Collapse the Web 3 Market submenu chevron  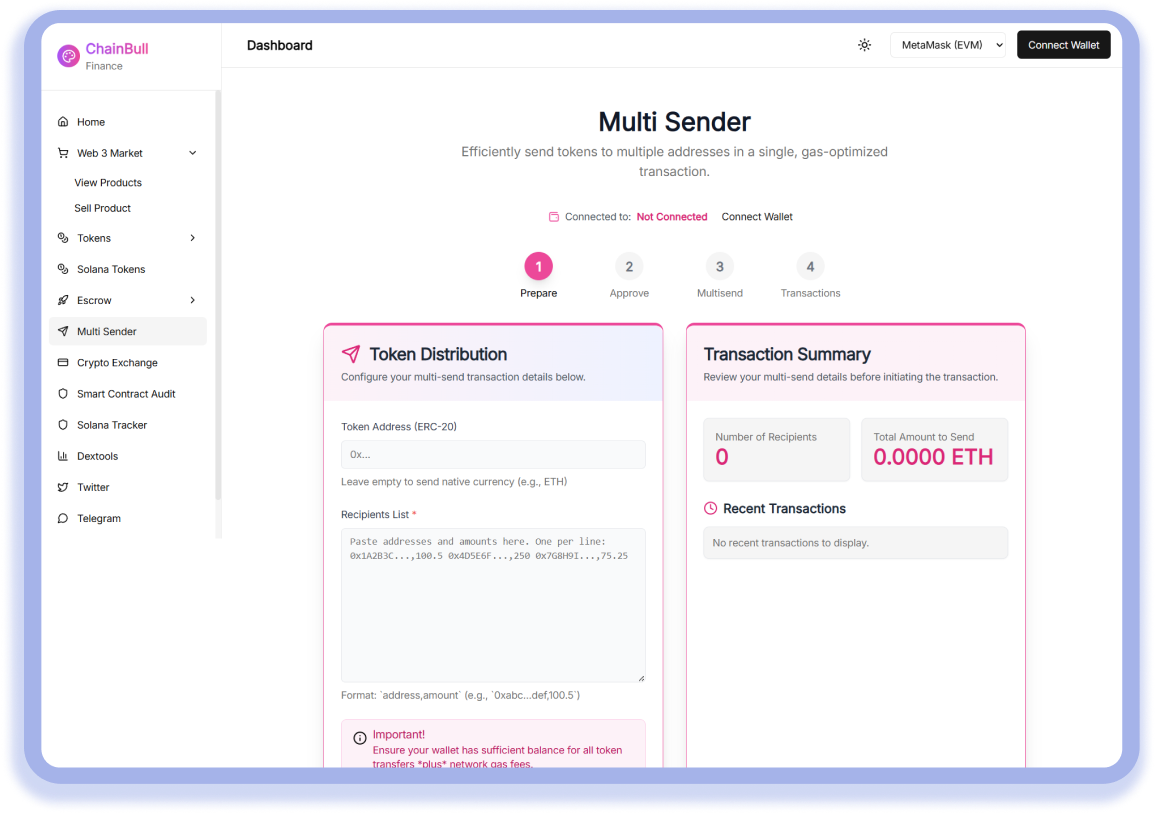point(193,153)
